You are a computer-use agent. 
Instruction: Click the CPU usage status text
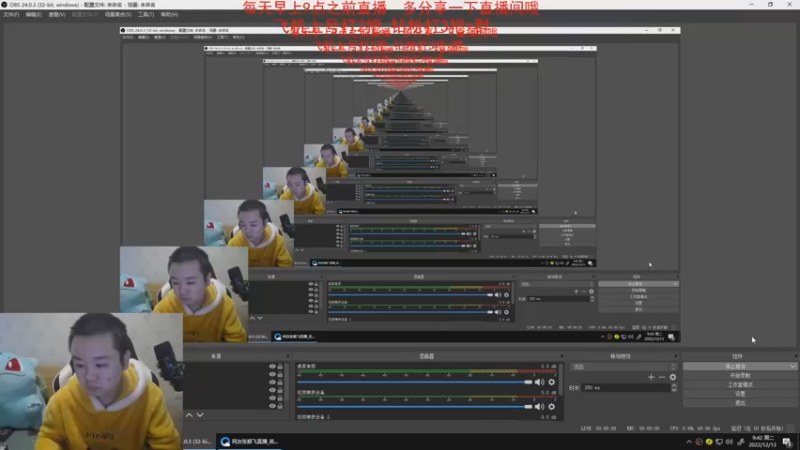pos(696,429)
